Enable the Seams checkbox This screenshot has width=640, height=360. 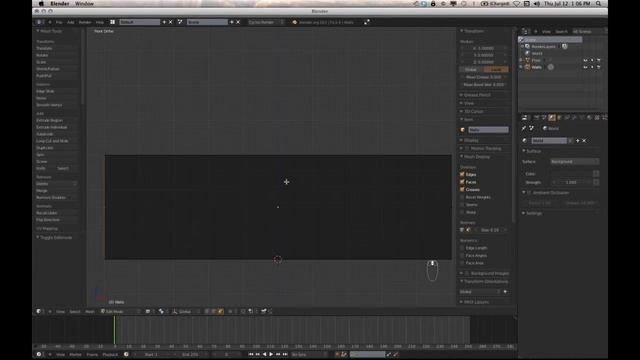point(462,205)
